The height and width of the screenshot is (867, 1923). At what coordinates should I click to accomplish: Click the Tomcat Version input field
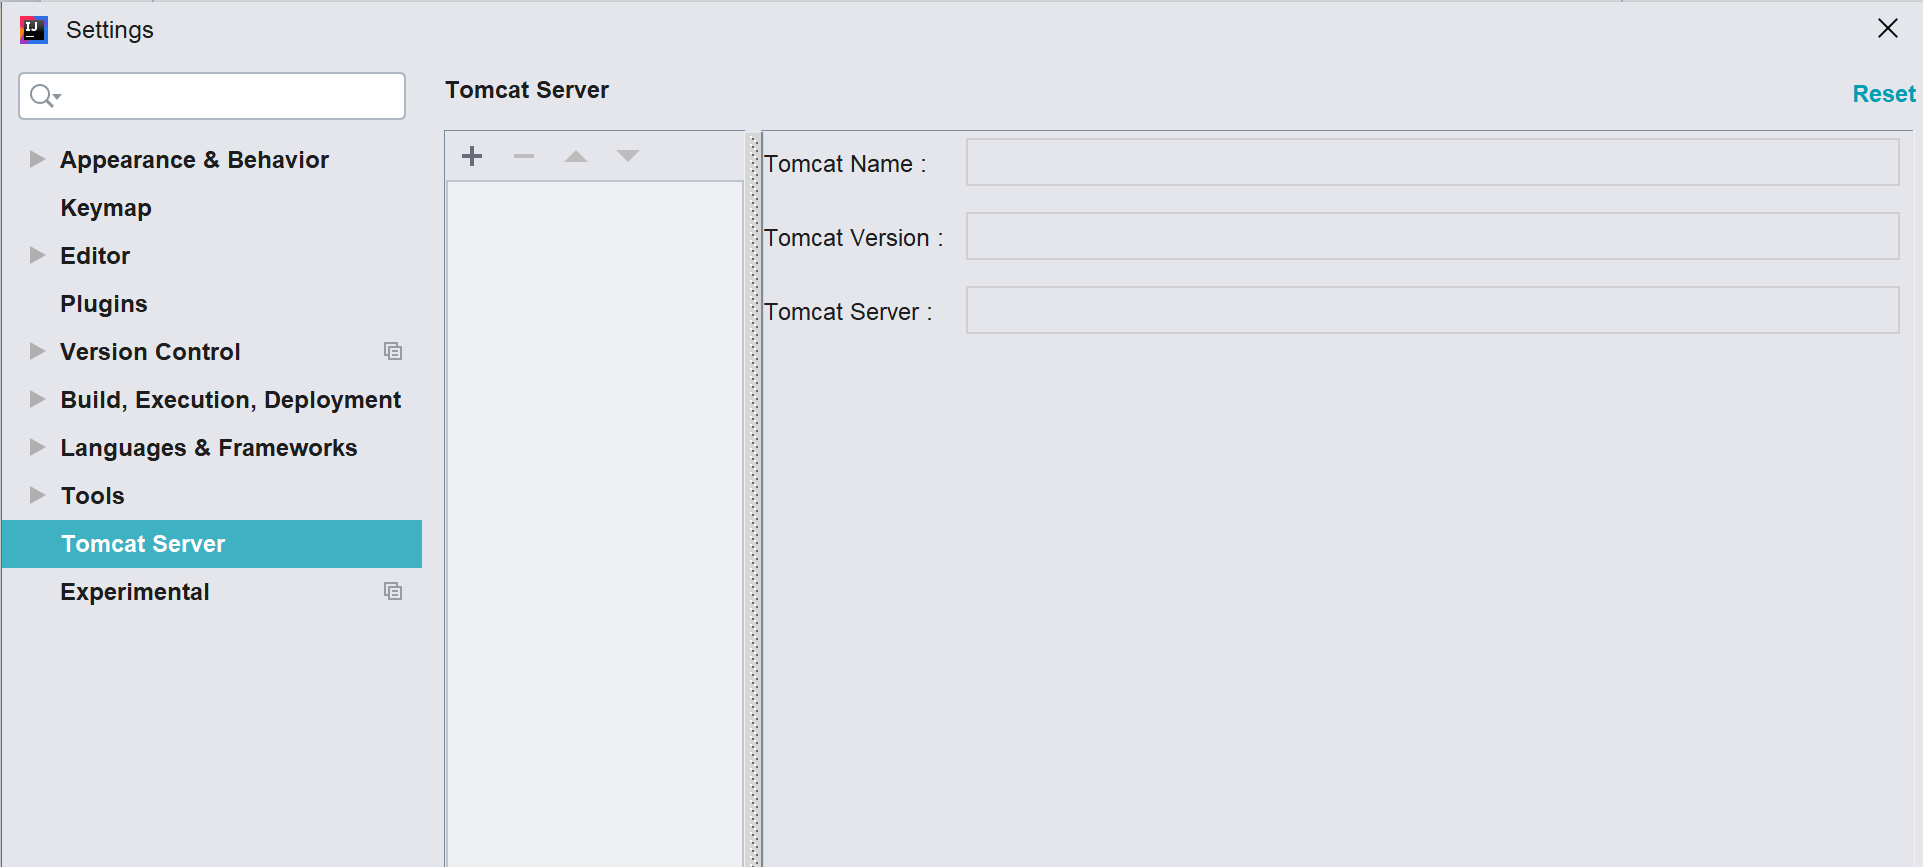point(1432,236)
